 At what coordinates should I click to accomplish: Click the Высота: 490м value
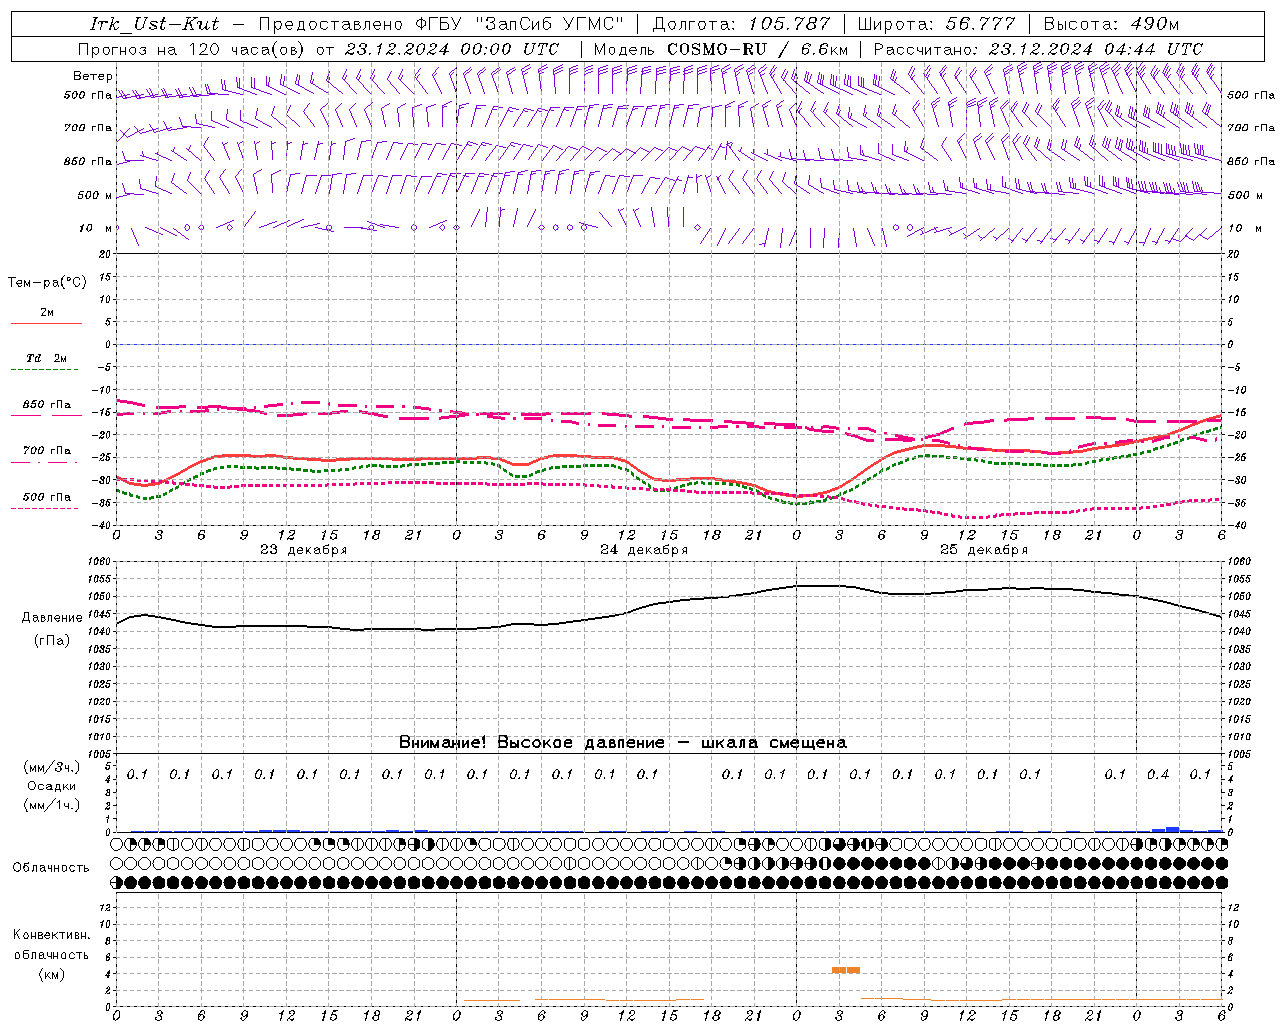coord(1111,24)
